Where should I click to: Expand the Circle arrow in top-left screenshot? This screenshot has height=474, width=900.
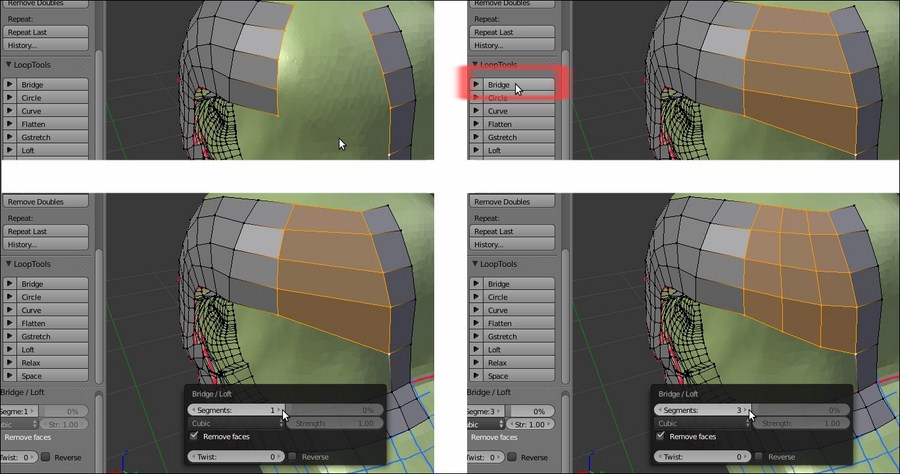[x=10, y=98]
